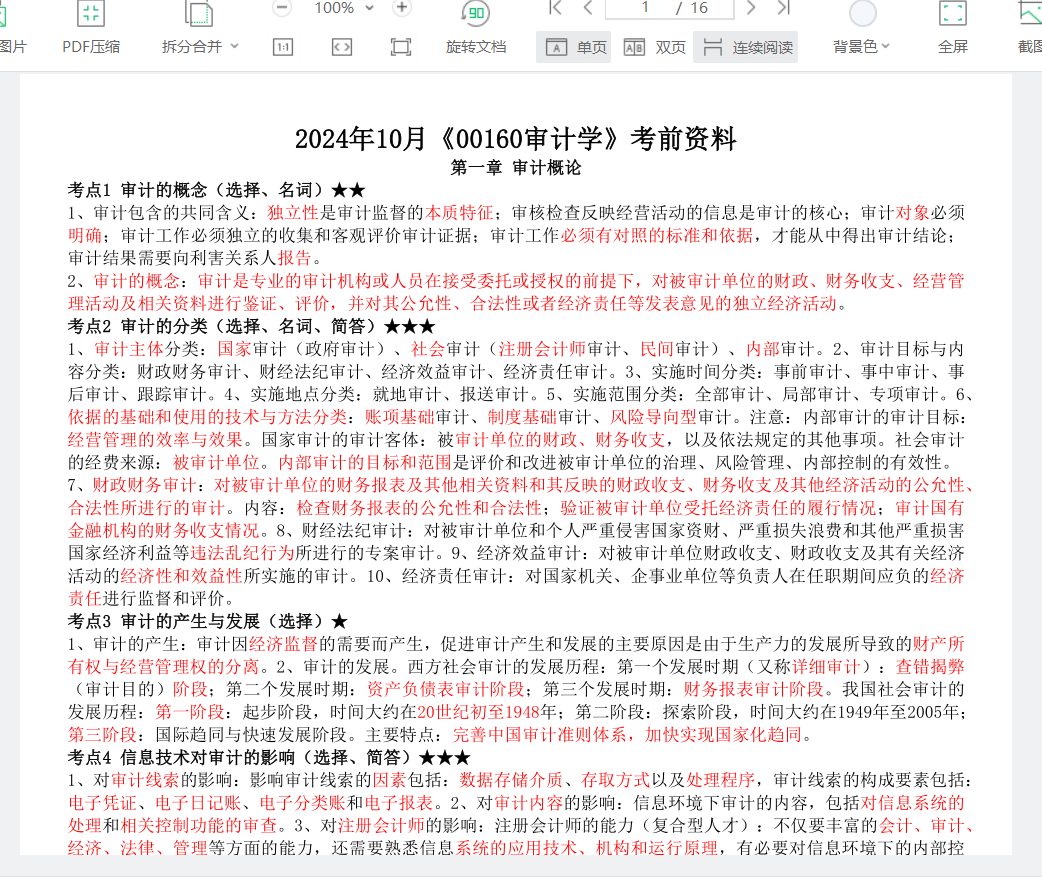This screenshot has height=879, width=1042.
Task: Go to previous page arrow
Action: pyautogui.click(x=587, y=8)
